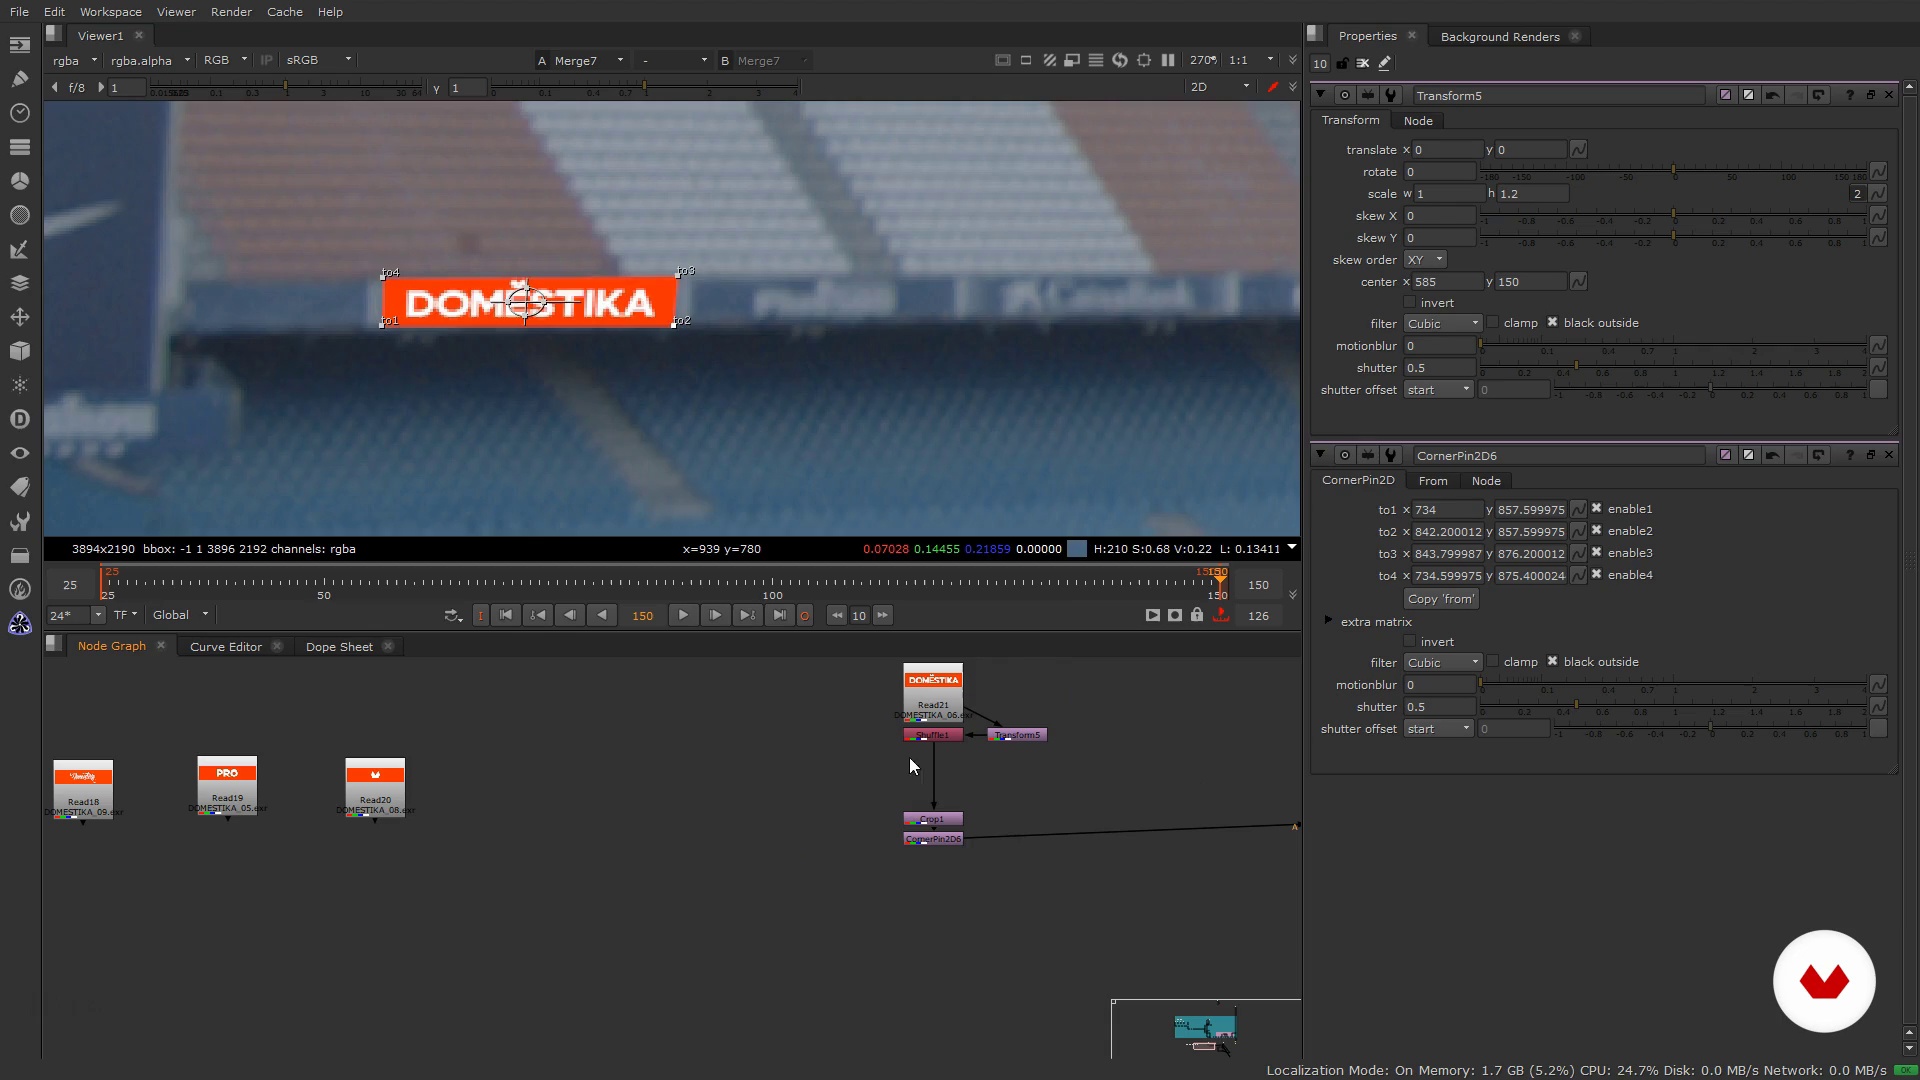
Task: Open the Time nodes clock icon
Action: (19, 113)
